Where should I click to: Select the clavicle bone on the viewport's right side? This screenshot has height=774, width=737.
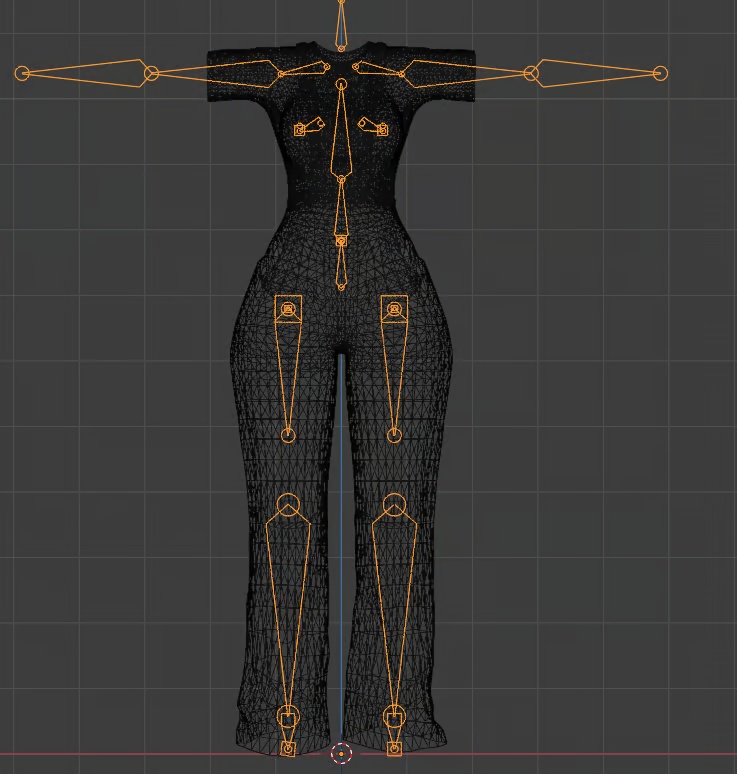click(x=379, y=70)
